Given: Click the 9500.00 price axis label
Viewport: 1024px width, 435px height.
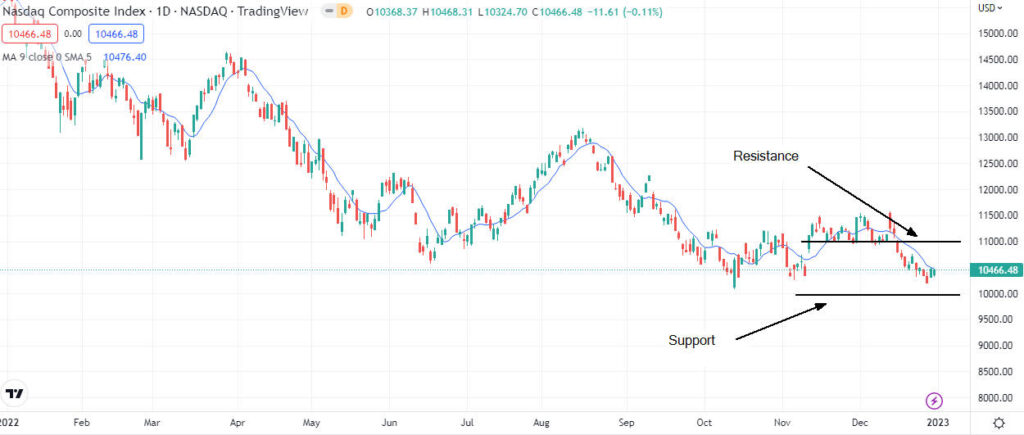Looking at the screenshot, I should pyautogui.click(x=997, y=319).
